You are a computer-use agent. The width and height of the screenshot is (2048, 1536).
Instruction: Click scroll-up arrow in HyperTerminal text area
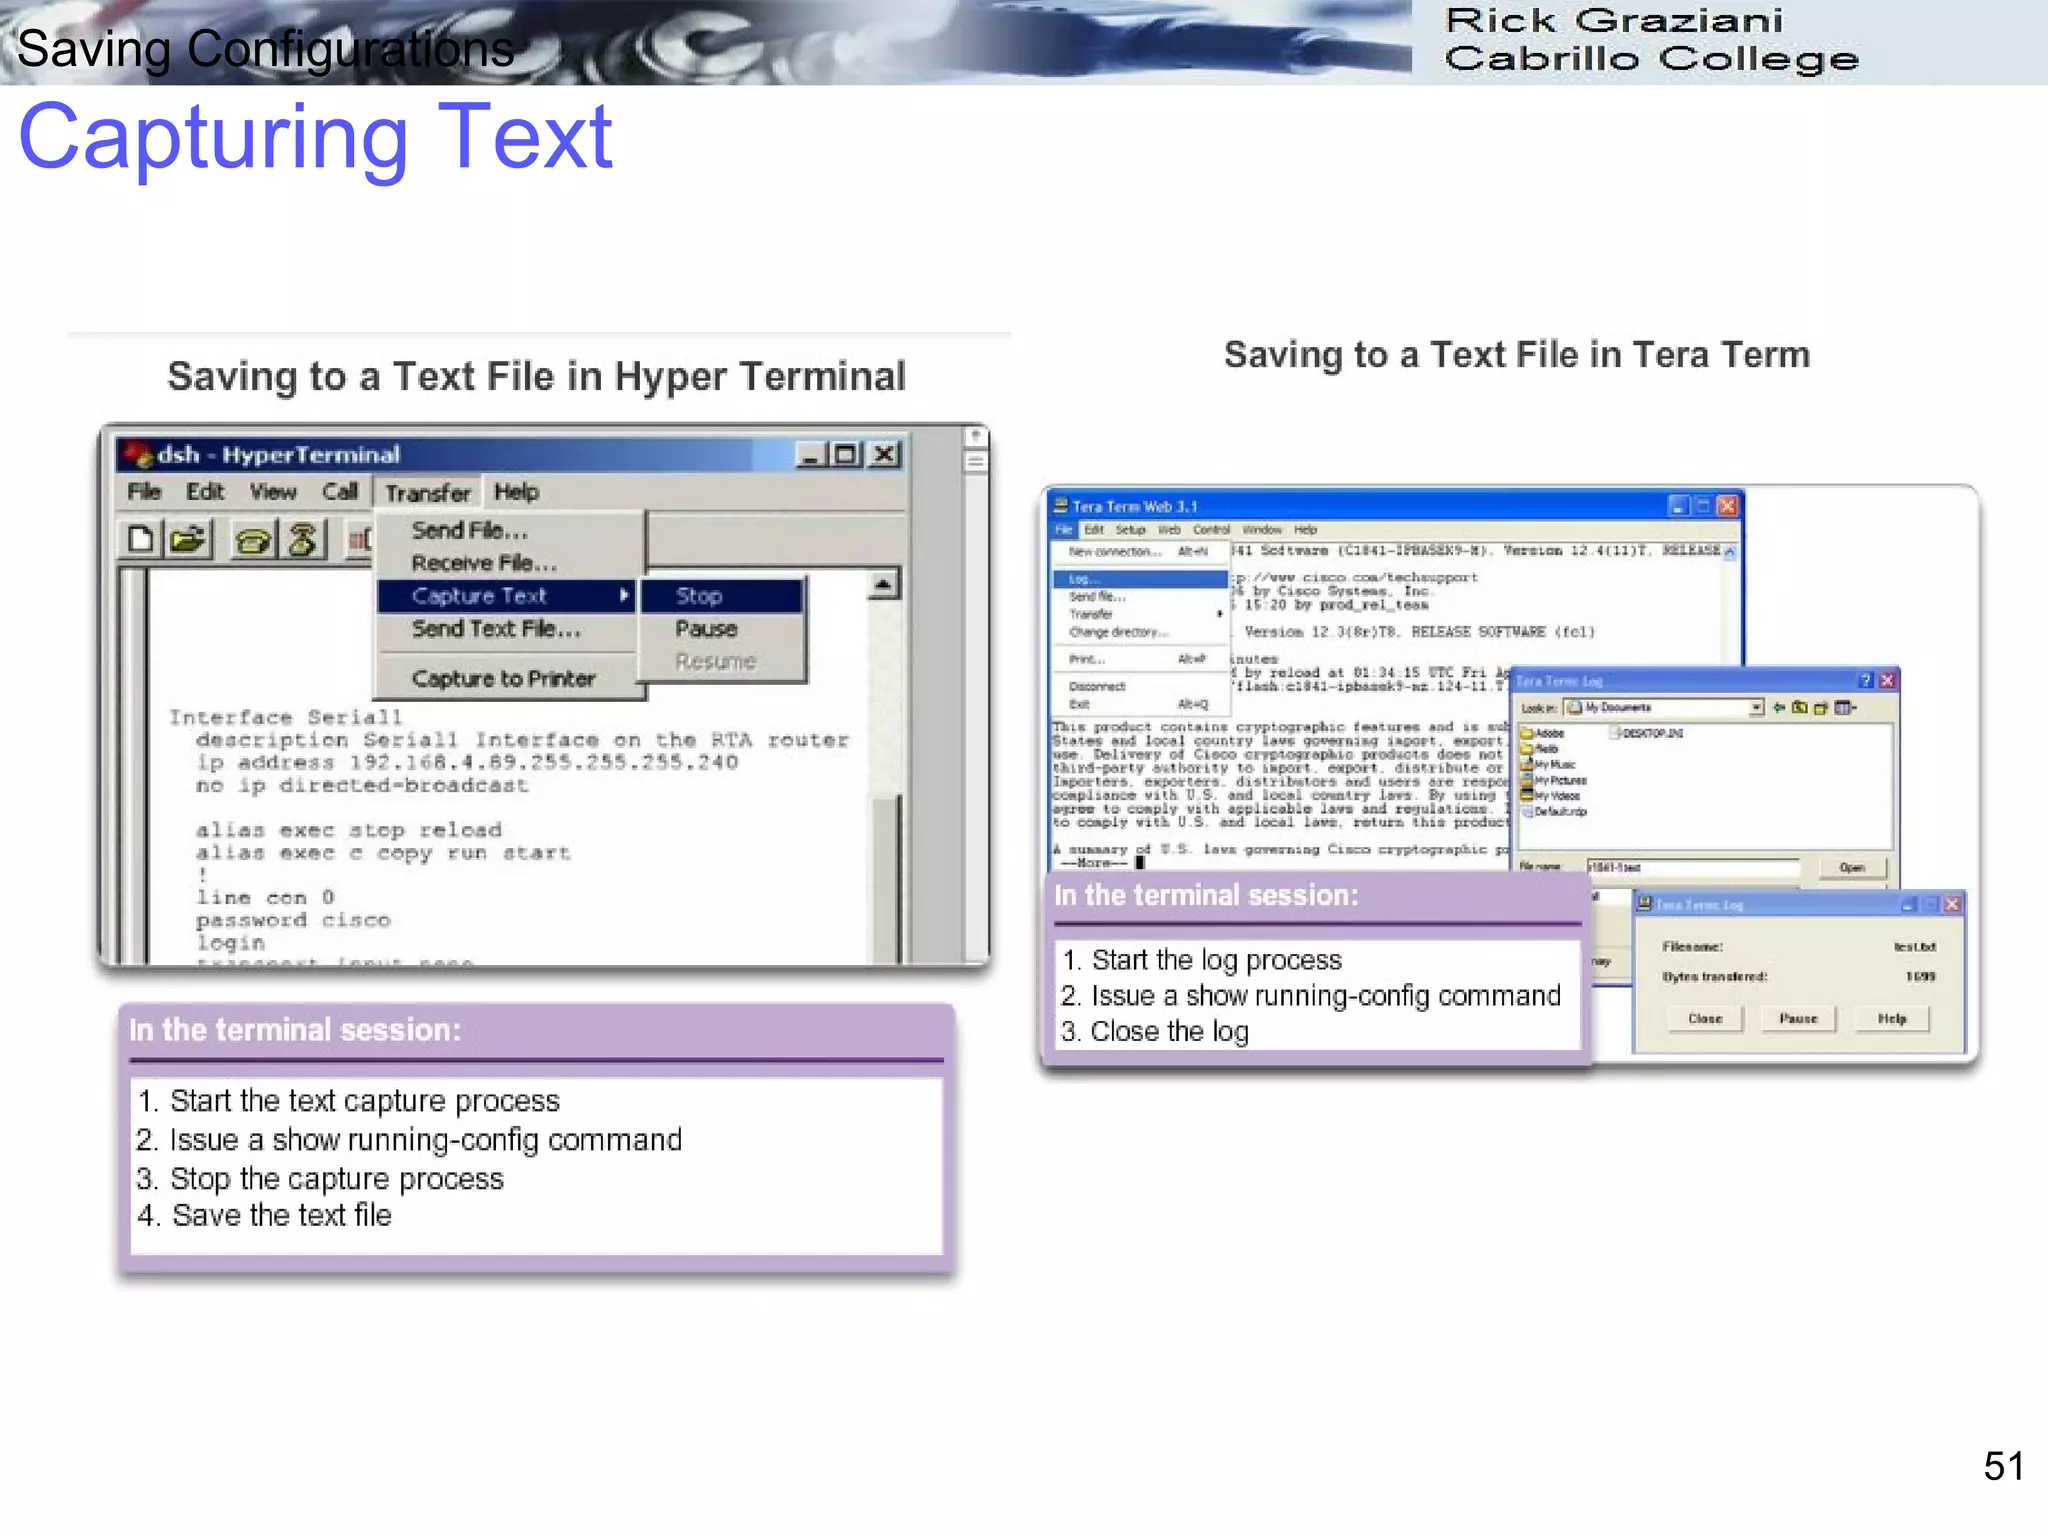[x=884, y=584]
